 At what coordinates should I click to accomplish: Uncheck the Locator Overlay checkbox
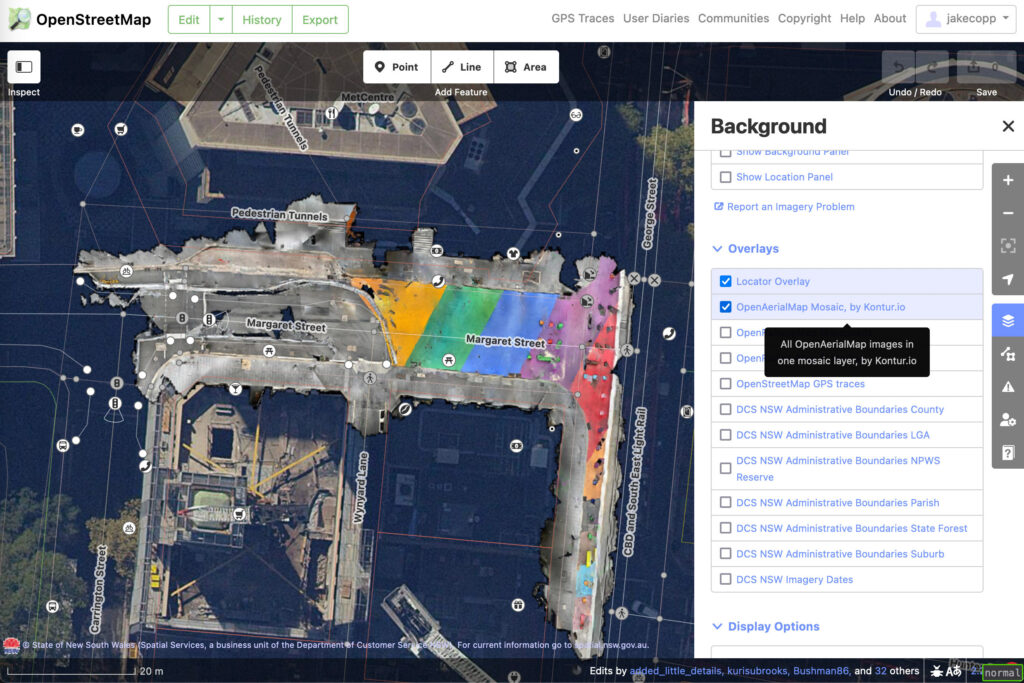725,281
